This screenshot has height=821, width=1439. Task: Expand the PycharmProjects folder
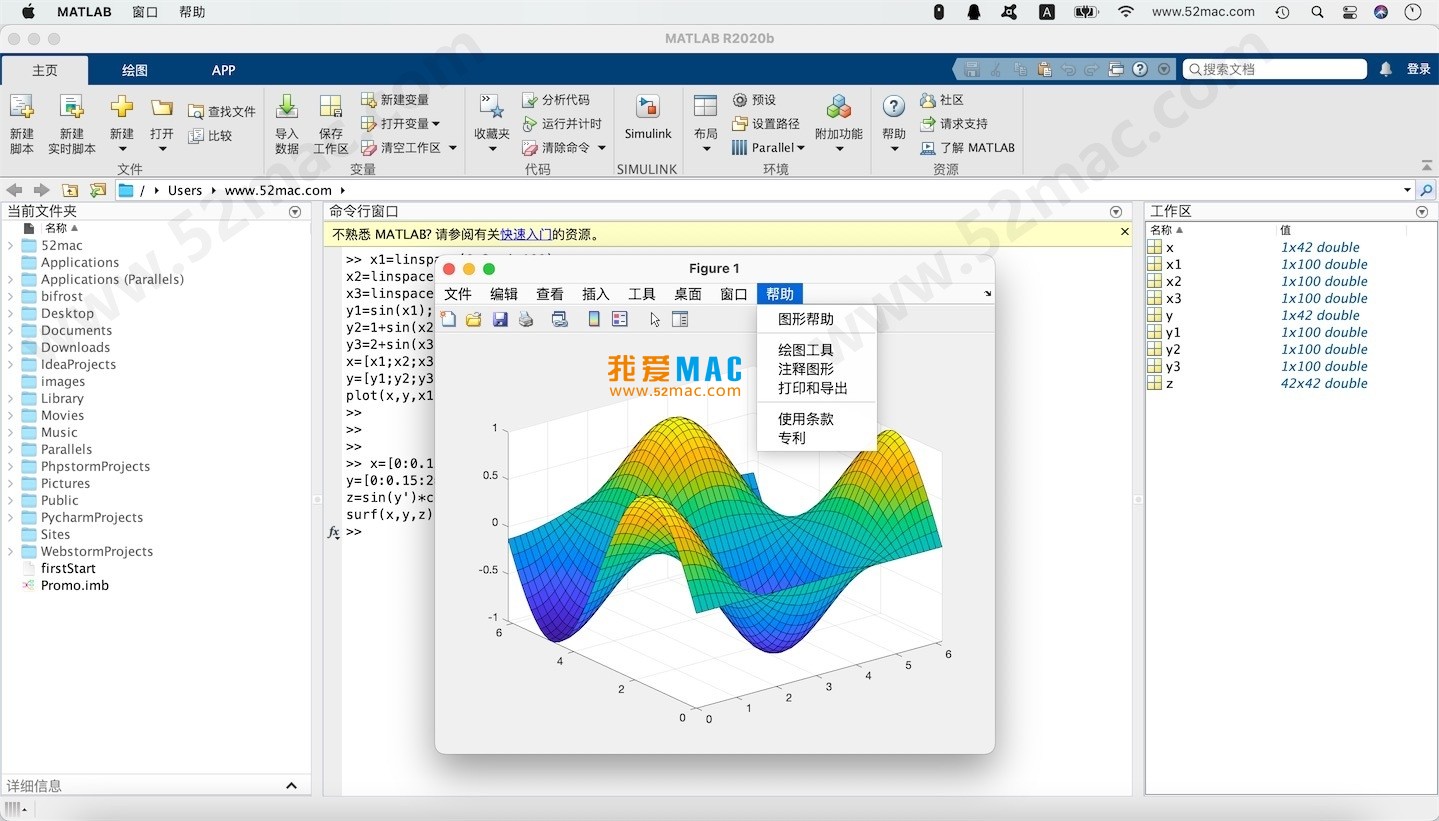[x=10, y=517]
